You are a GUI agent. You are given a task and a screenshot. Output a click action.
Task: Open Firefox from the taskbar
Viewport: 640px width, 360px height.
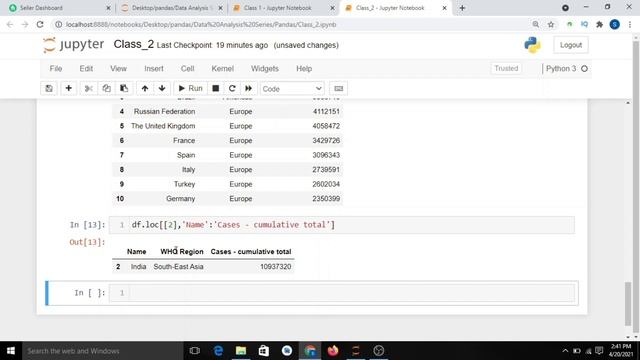(x=333, y=351)
